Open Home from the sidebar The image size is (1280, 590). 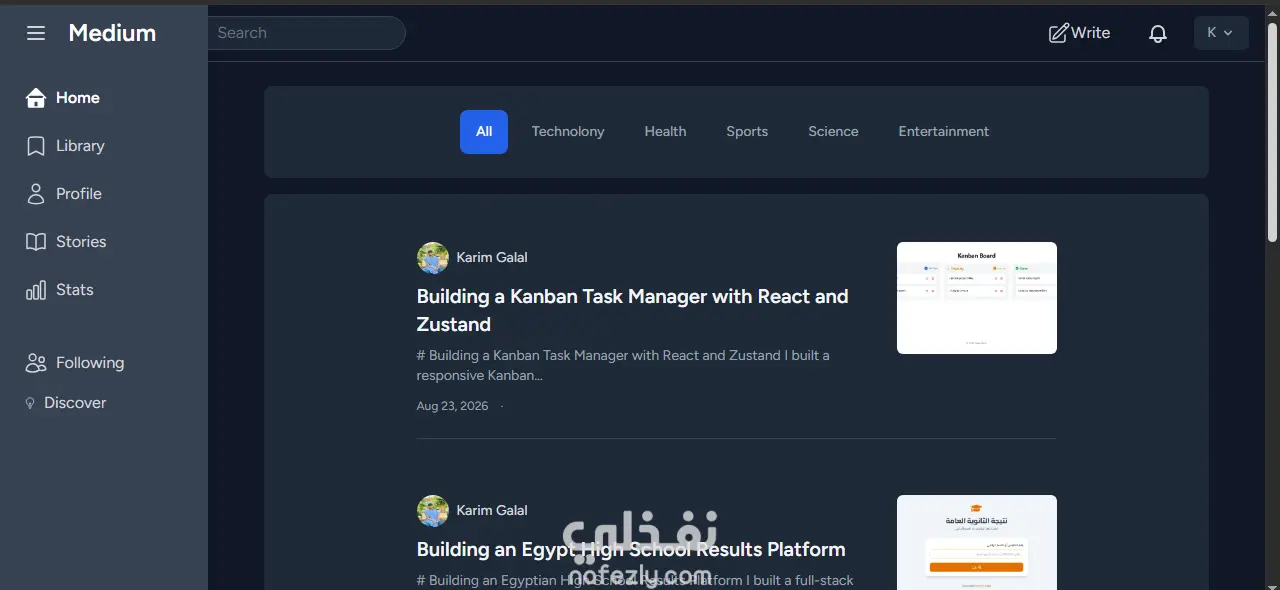[63, 98]
